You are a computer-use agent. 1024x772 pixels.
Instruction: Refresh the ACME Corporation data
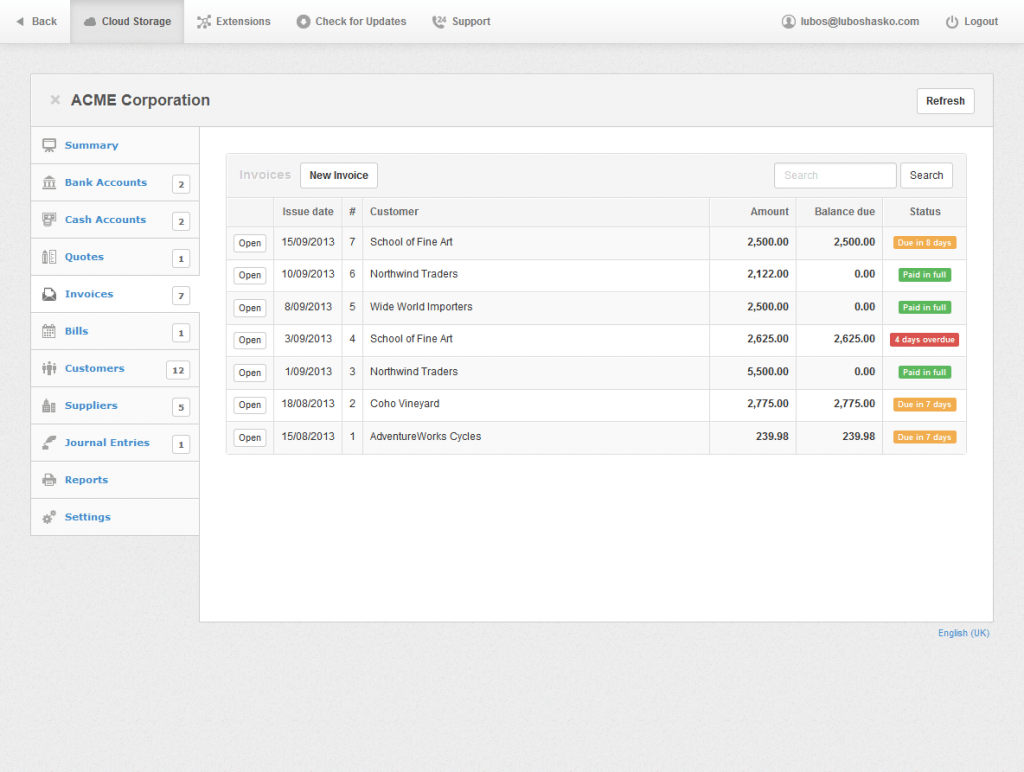(944, 100)
